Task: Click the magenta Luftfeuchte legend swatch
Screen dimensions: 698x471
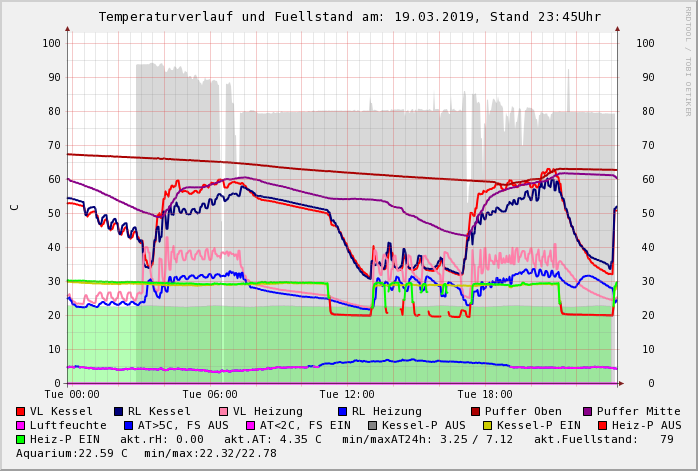Action: pos(20,426)
